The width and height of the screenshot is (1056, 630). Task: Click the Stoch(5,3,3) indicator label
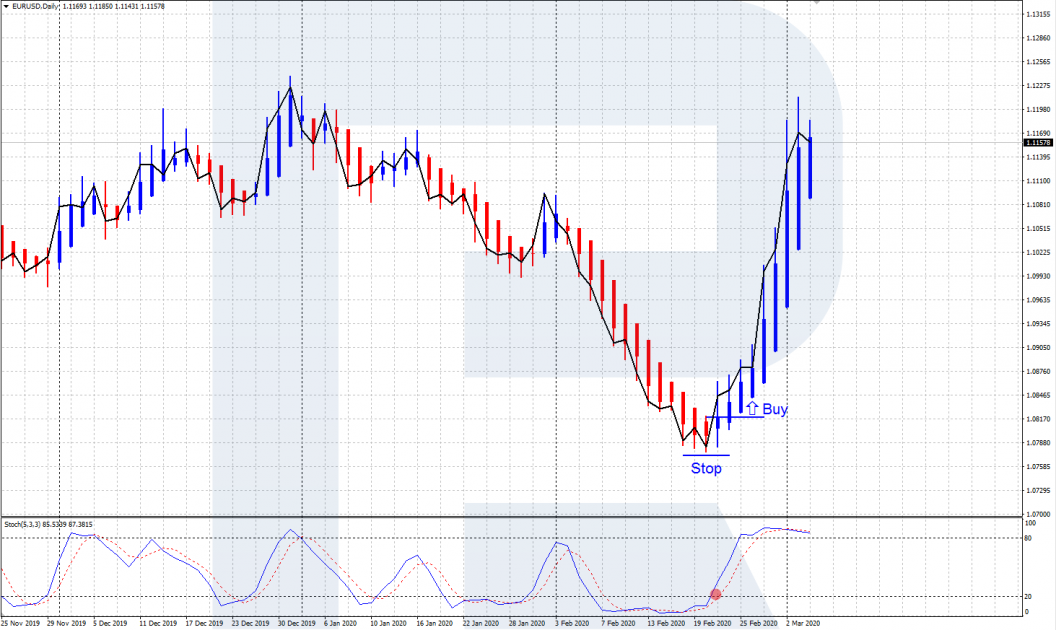[x=24, y=523]
